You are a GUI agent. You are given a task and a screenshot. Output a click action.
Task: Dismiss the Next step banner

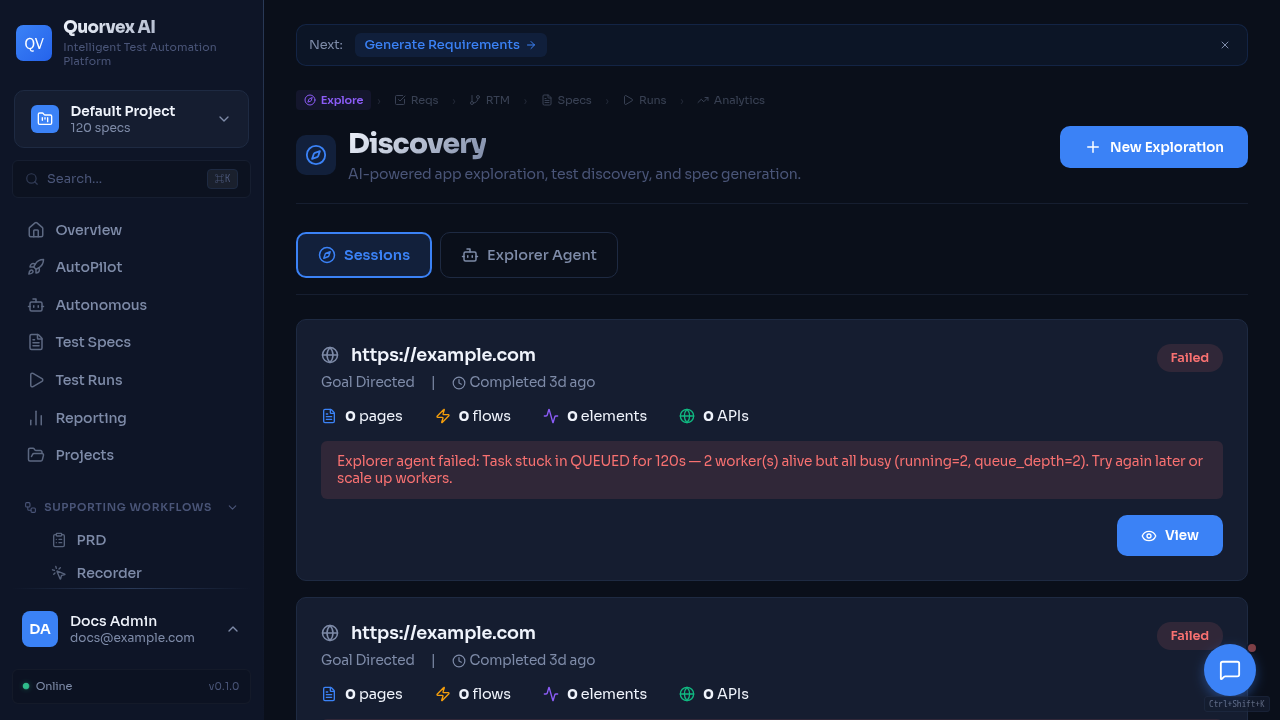tap(1225, 45)
